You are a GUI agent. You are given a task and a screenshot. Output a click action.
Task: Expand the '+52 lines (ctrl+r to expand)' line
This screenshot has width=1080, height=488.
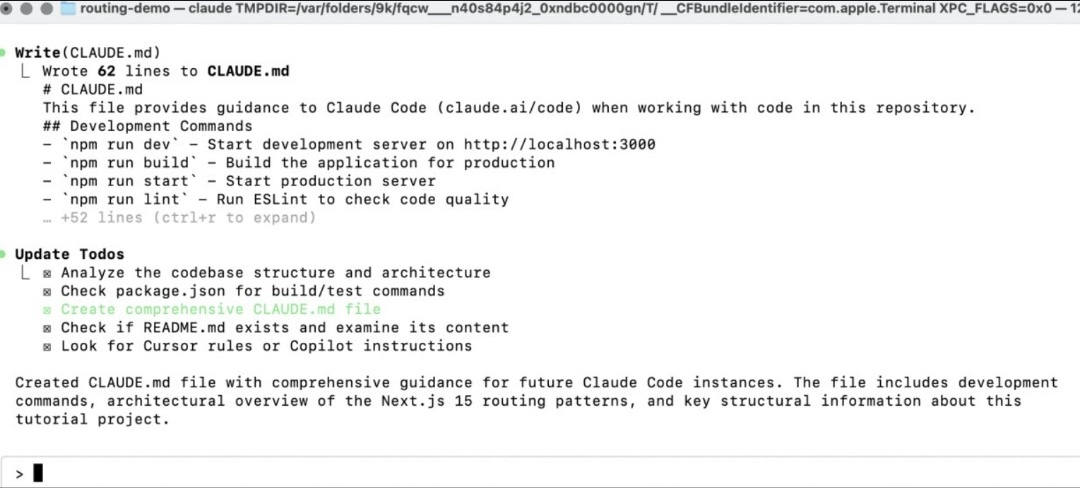pos(179,218)
